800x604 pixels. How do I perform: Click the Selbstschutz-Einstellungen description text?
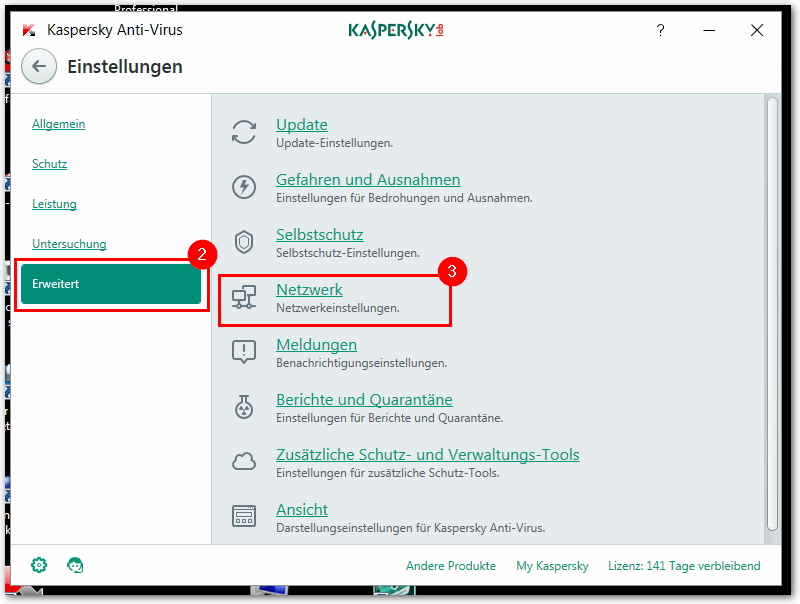pos(348,253)
